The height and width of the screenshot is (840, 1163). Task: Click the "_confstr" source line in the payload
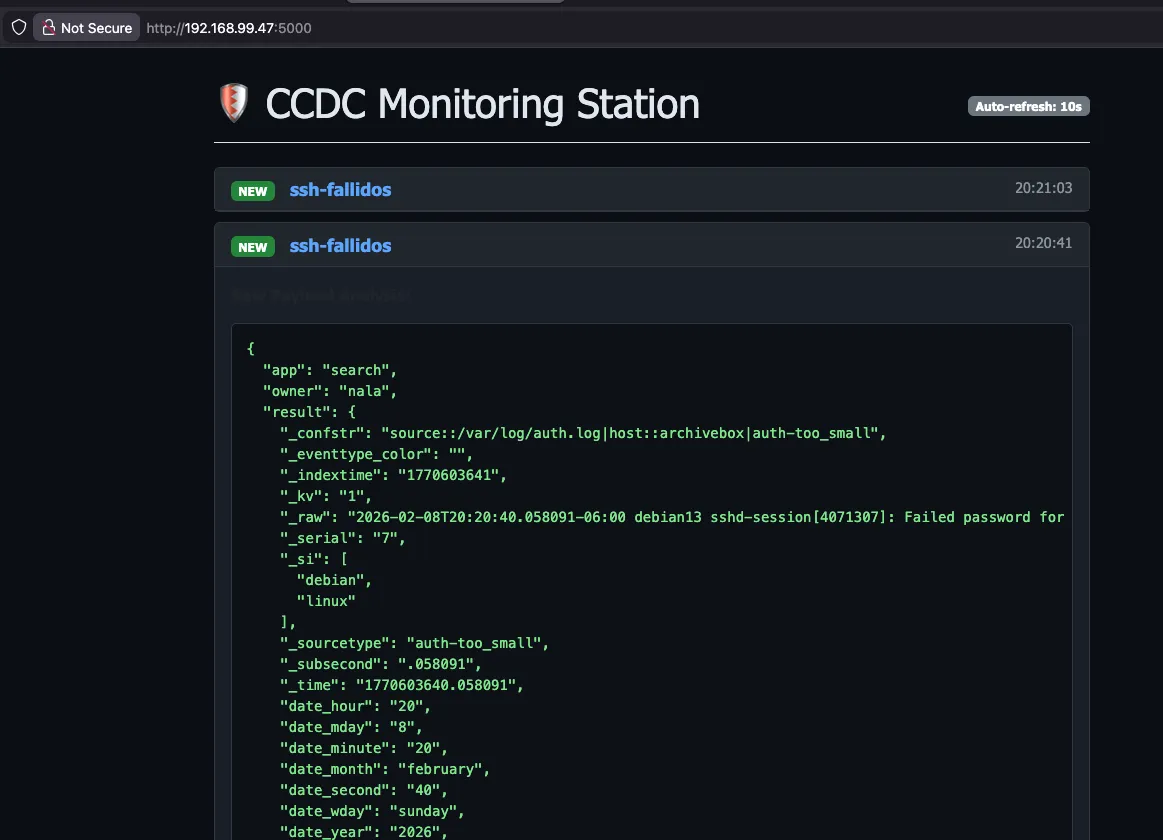coord(583,433)
